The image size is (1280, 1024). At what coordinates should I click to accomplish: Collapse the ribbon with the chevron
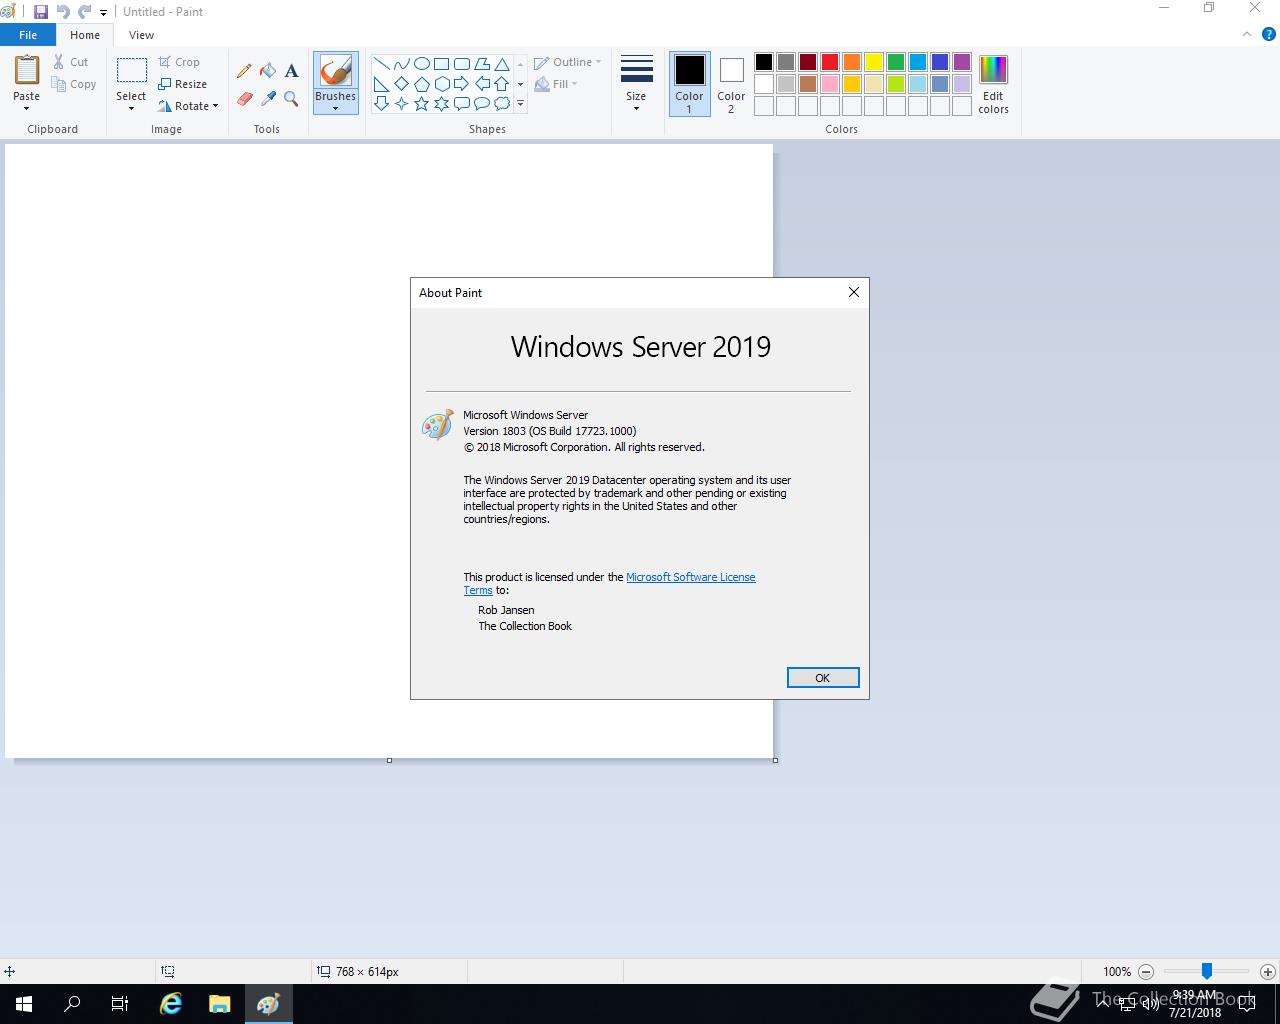point(1247,34)
